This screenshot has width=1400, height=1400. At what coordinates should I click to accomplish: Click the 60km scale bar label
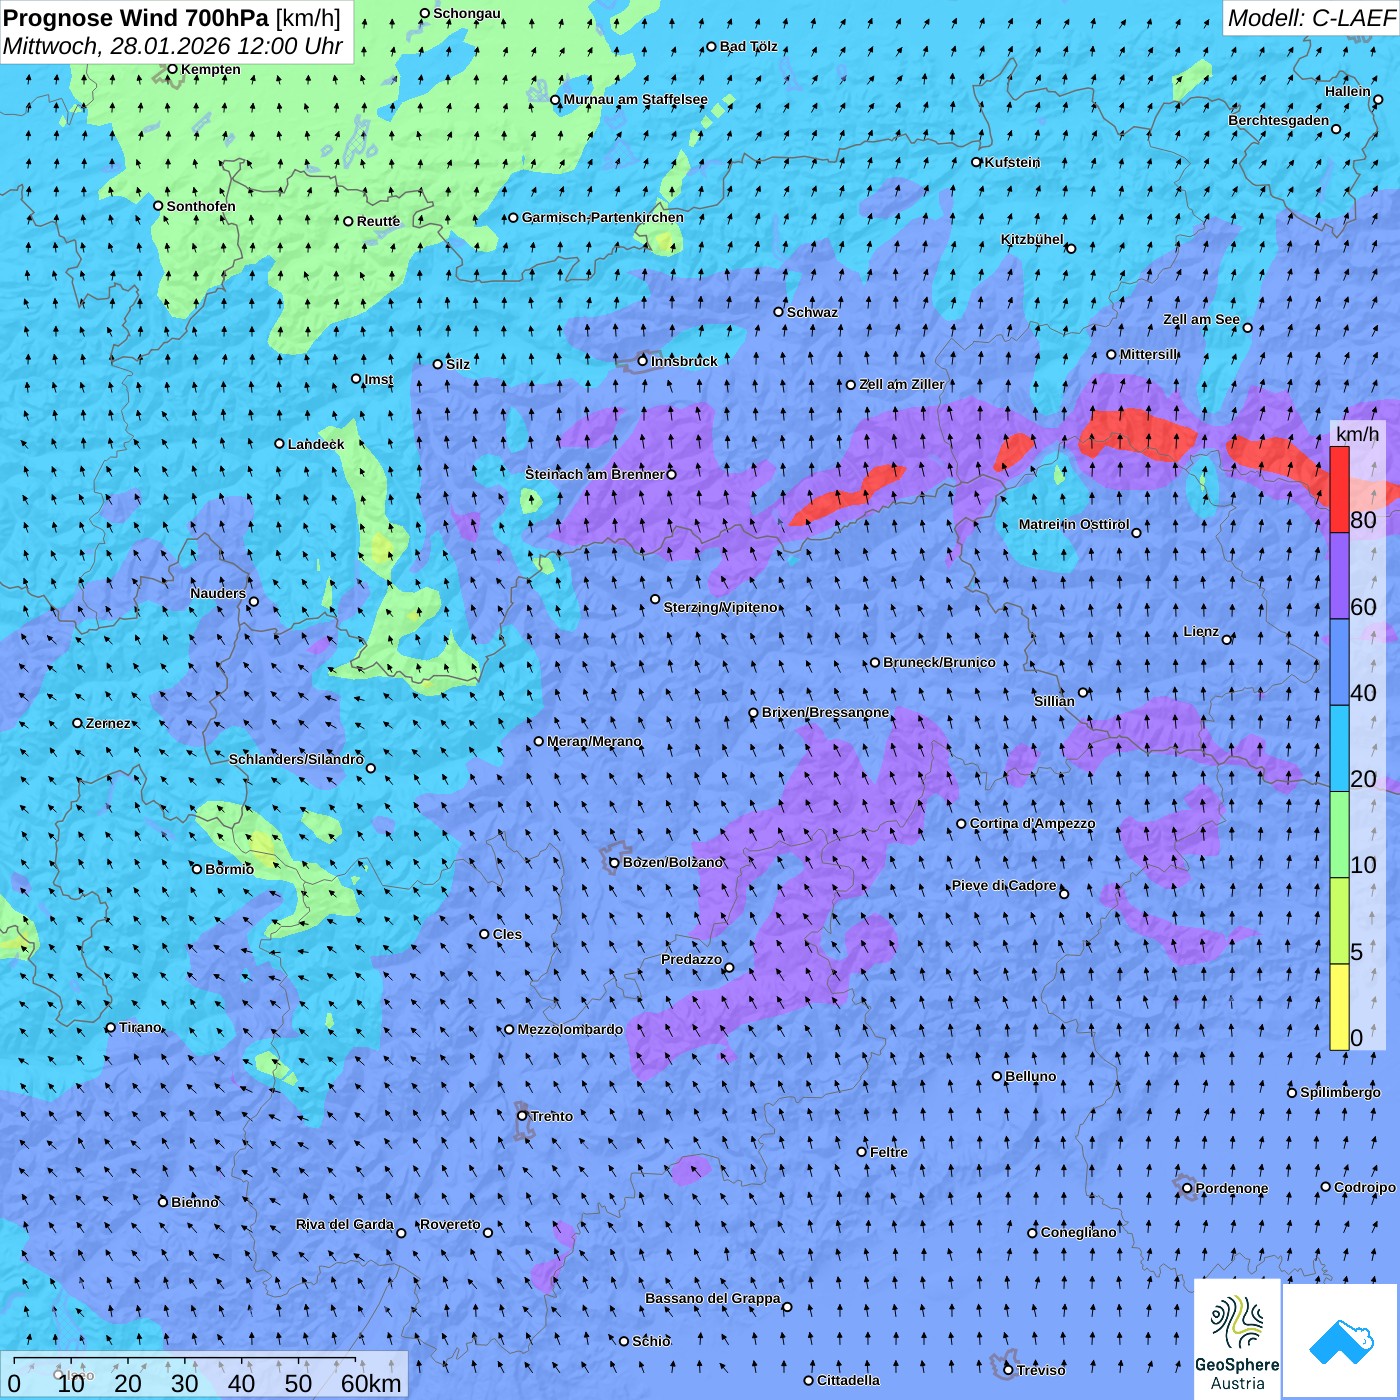click(371, 1383)
